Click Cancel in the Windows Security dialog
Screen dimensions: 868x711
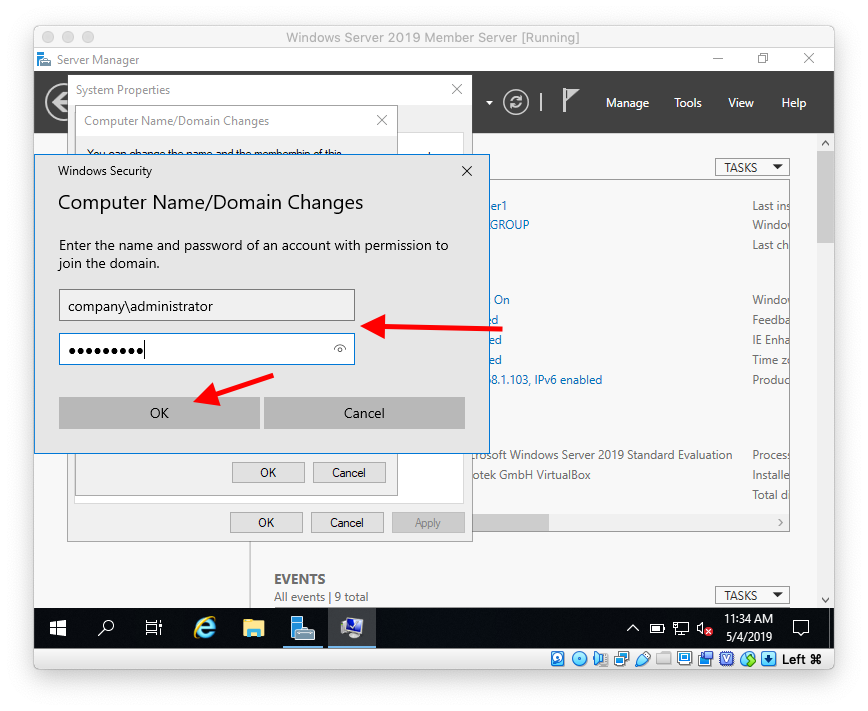pyautogui.click(x=364, y=412)
